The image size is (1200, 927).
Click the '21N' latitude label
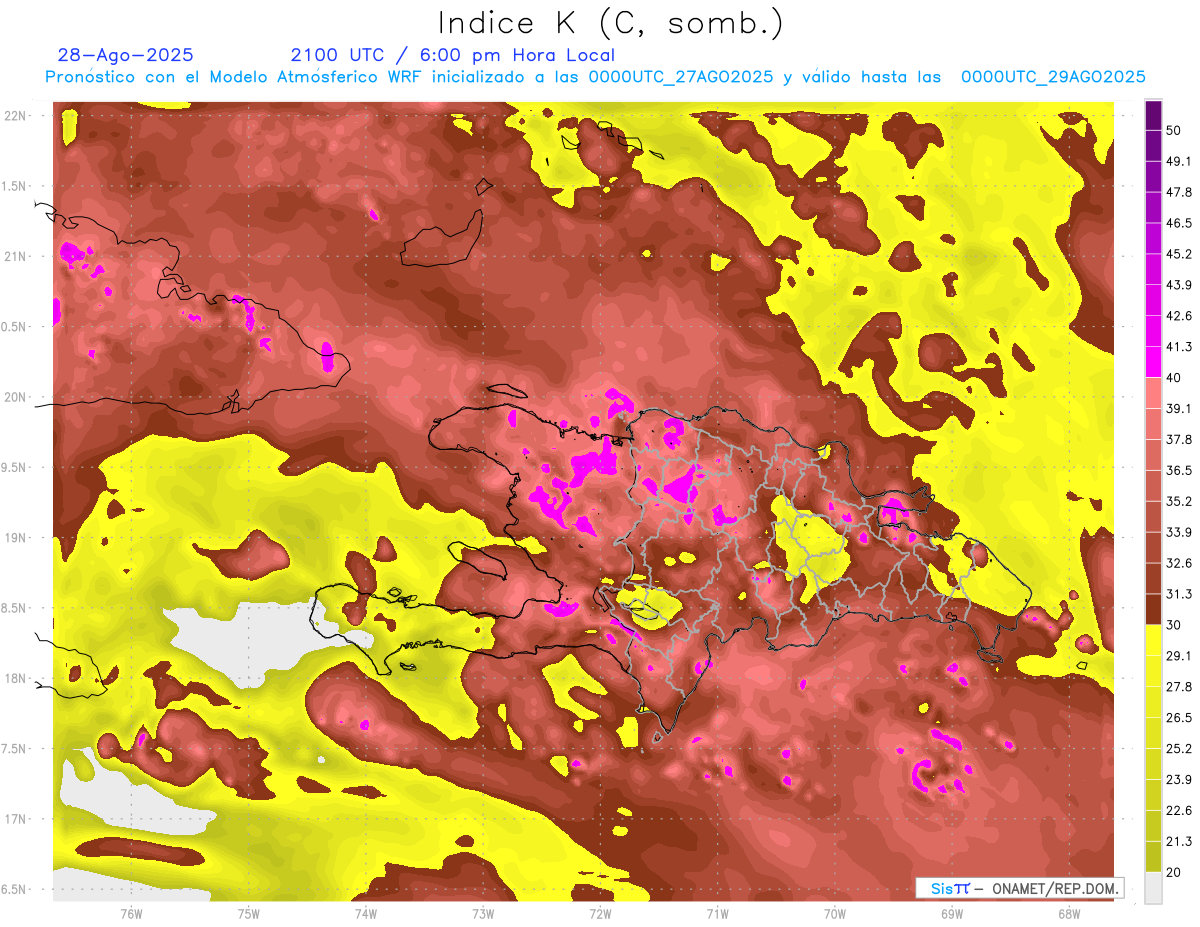click(17, 256)
